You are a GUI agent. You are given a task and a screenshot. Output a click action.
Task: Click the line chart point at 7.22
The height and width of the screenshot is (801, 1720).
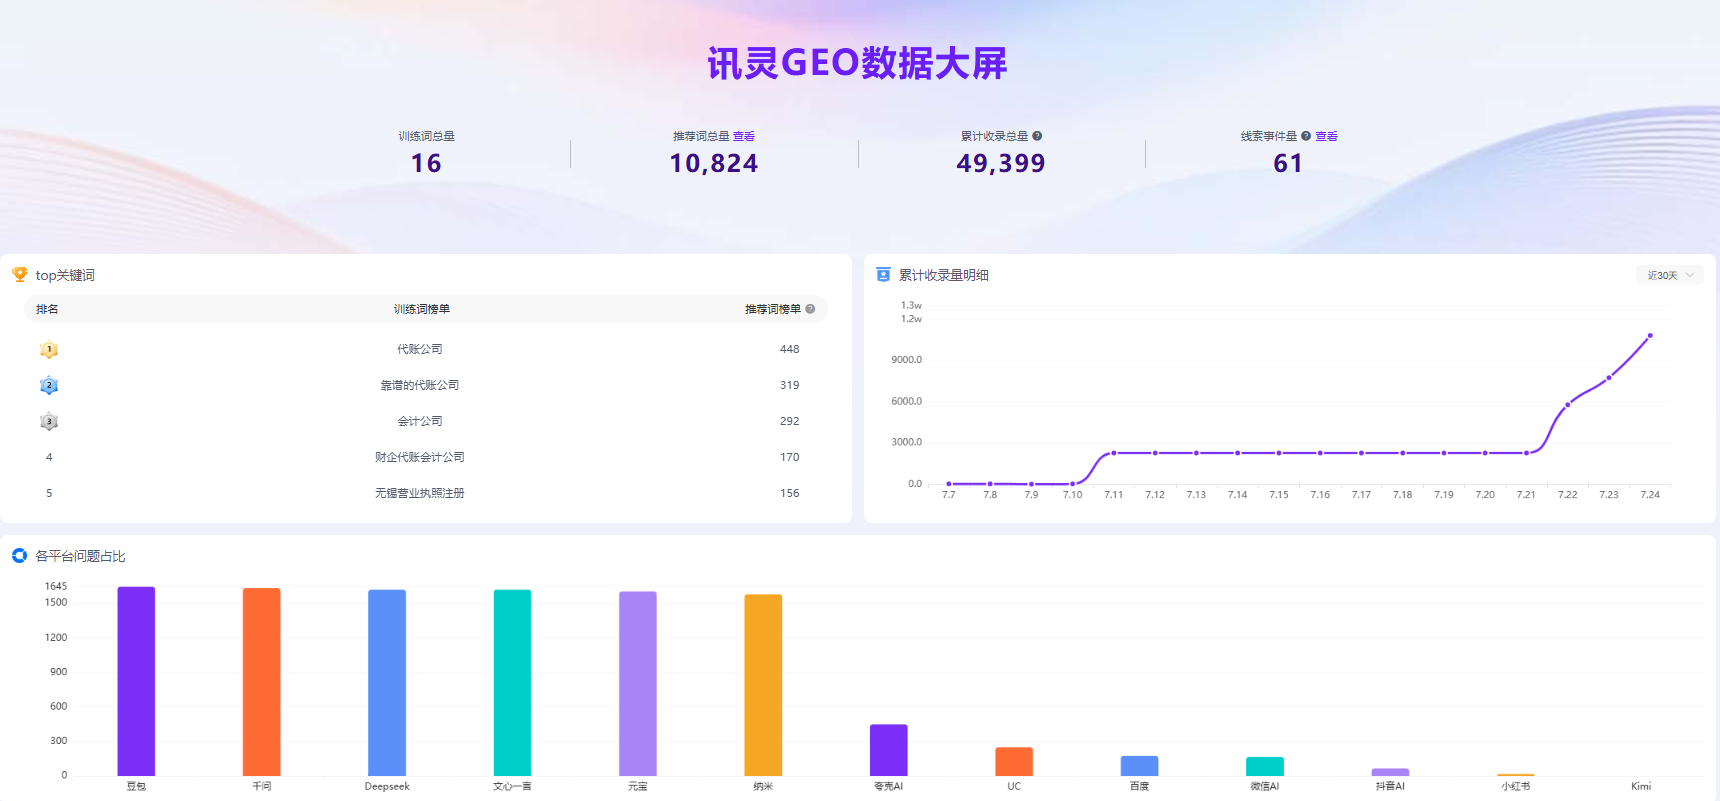[x=1568, y=404]
